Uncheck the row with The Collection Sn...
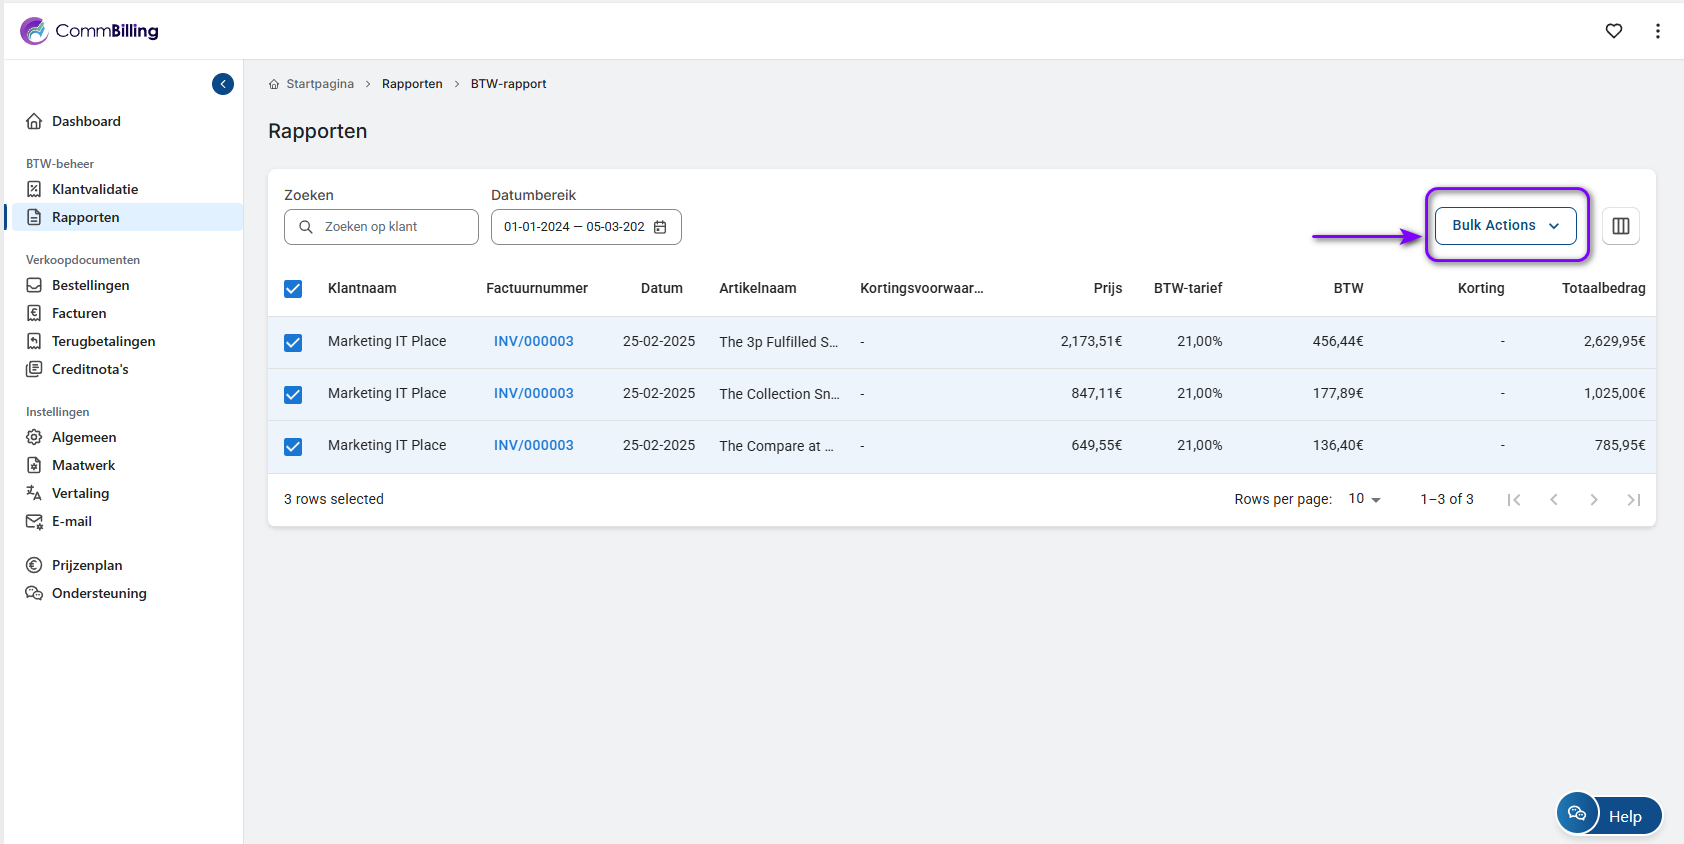 point(293,395)
